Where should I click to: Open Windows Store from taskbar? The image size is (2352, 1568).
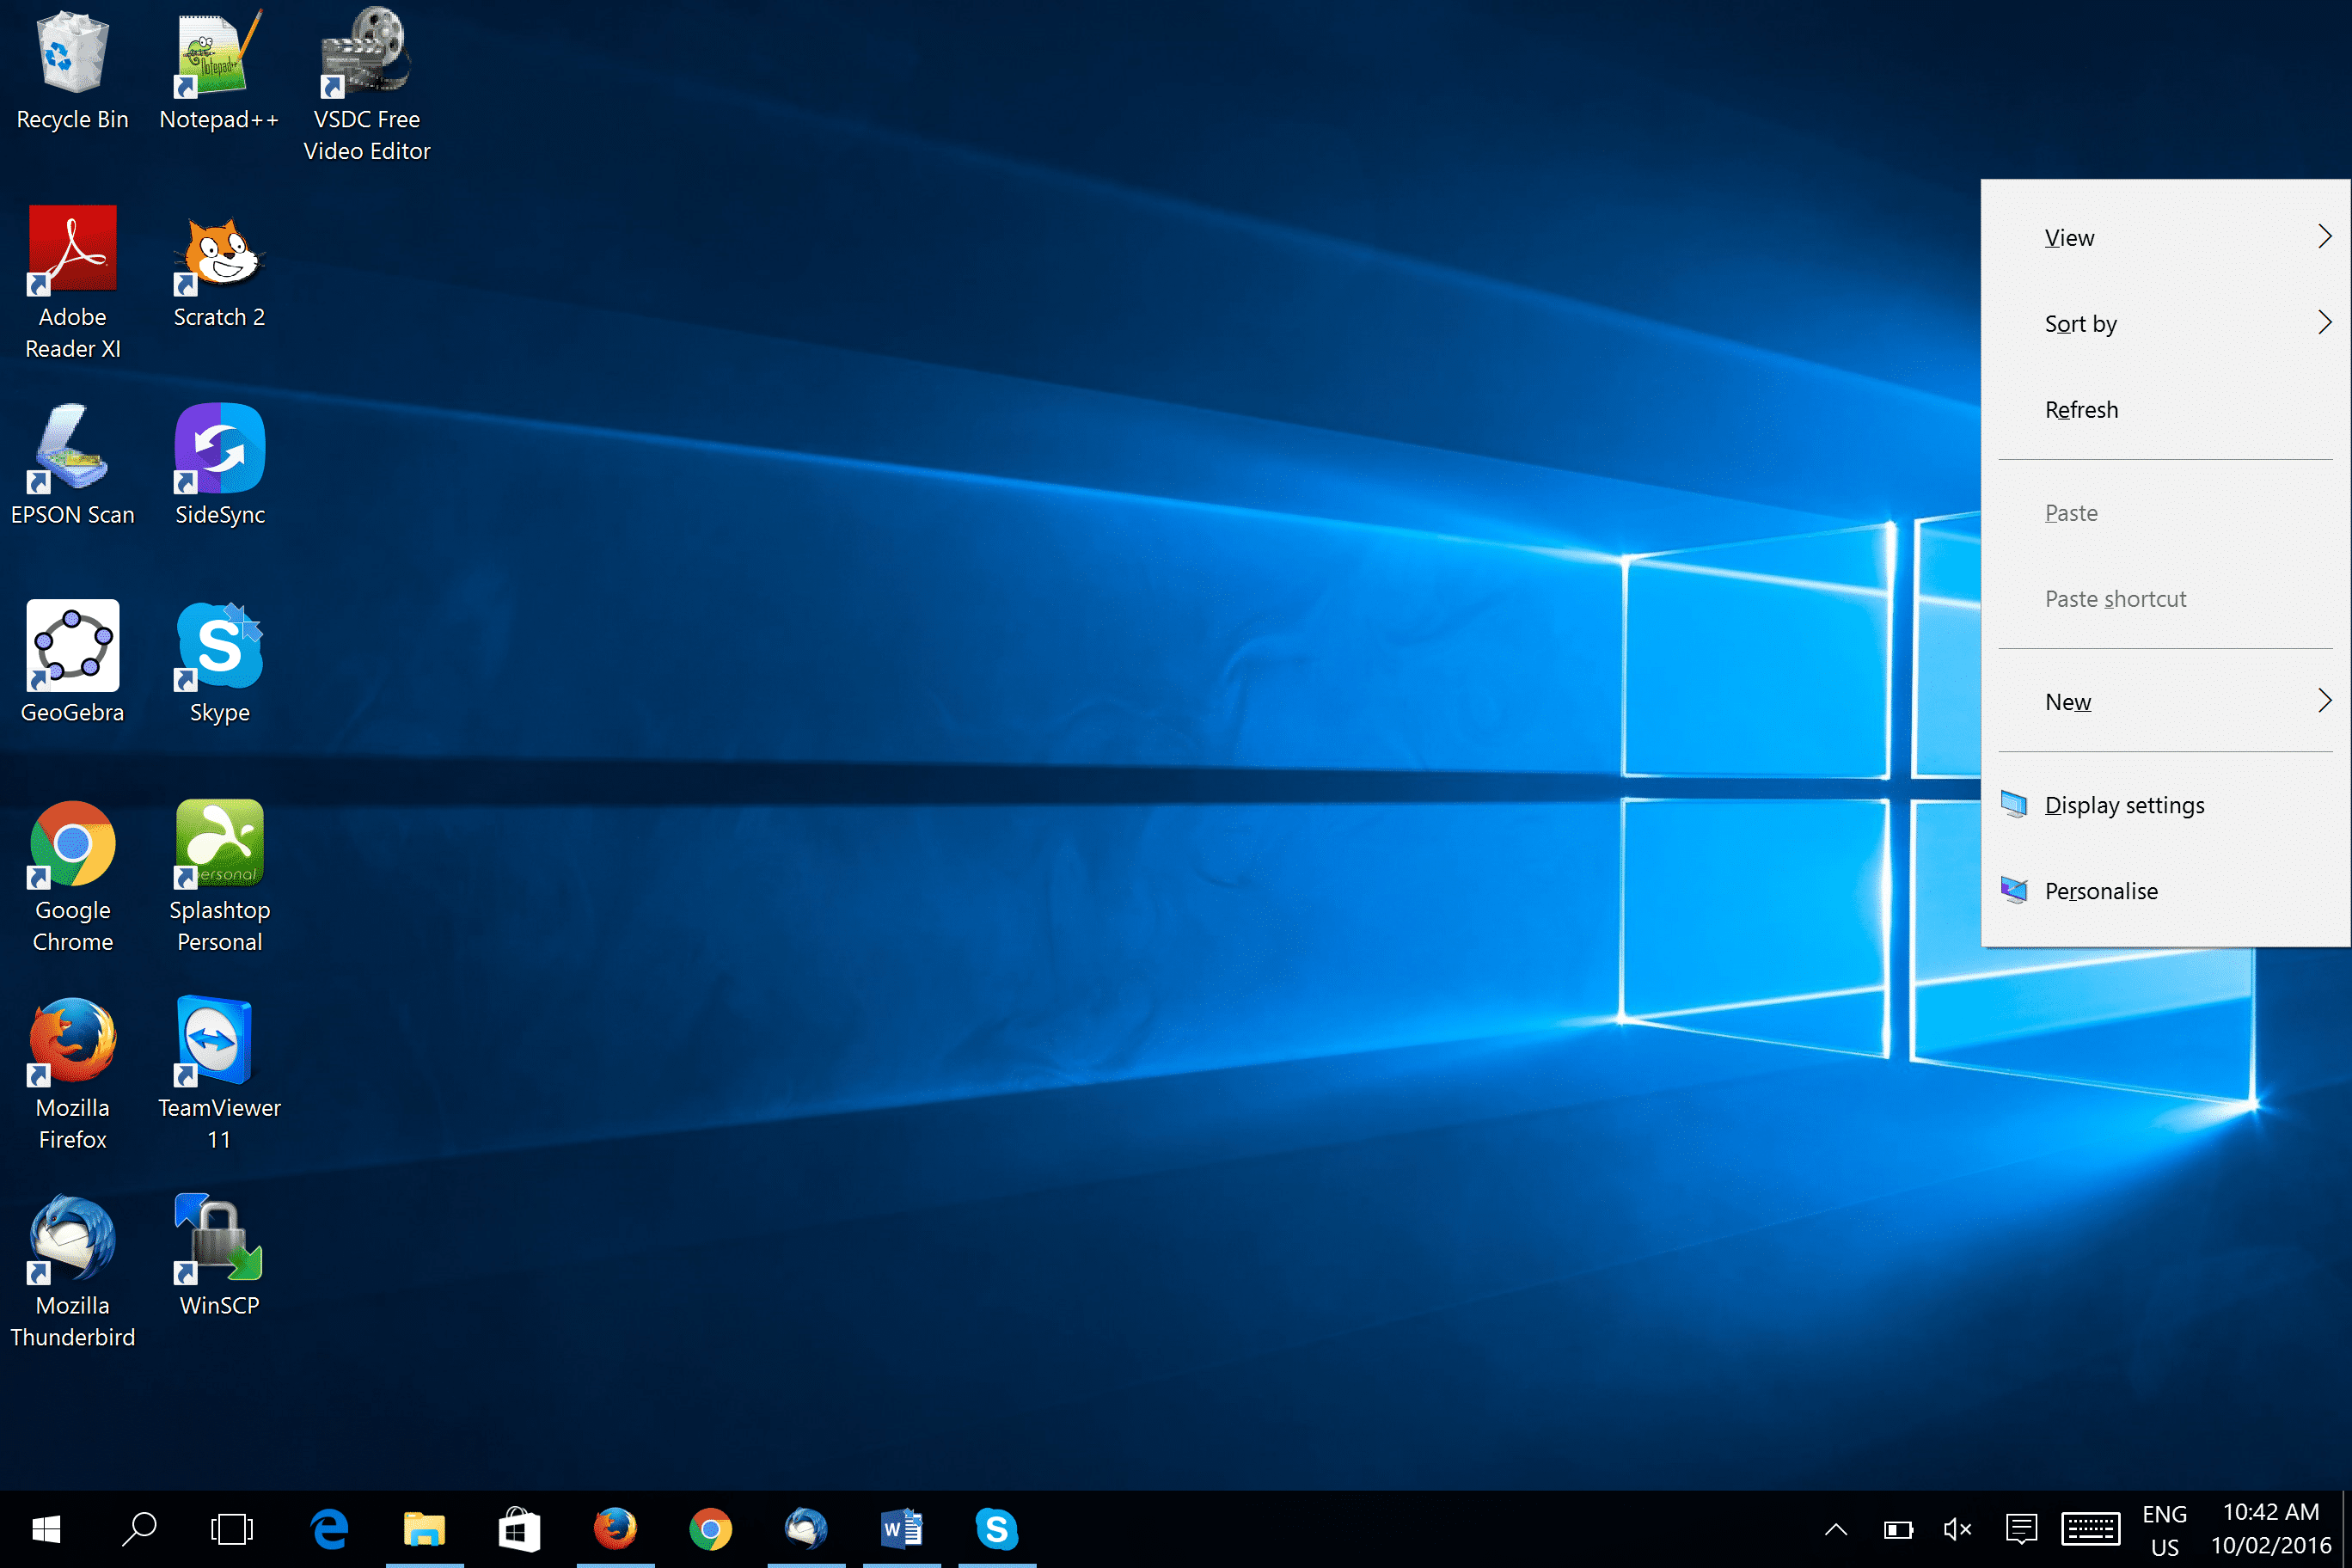[520, 1529]
